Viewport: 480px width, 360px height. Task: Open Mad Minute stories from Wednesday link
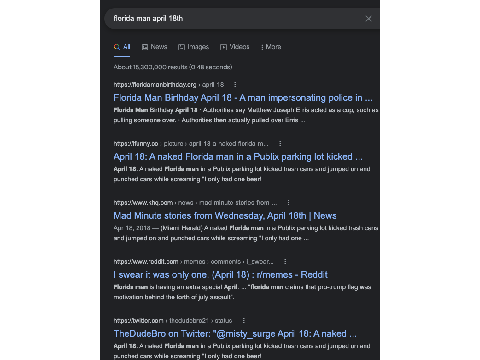(x=225, y=216)
